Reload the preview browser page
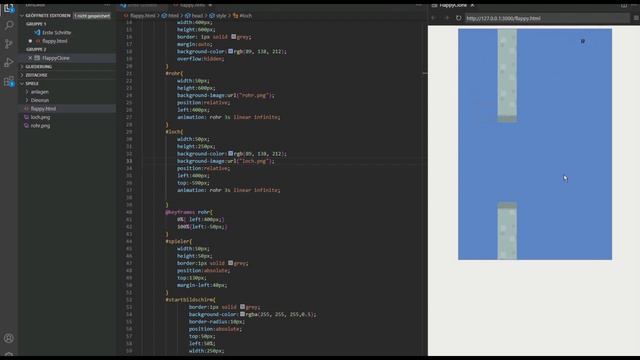Viewport: 640px width, 360px height. click(x=458, y=18)
